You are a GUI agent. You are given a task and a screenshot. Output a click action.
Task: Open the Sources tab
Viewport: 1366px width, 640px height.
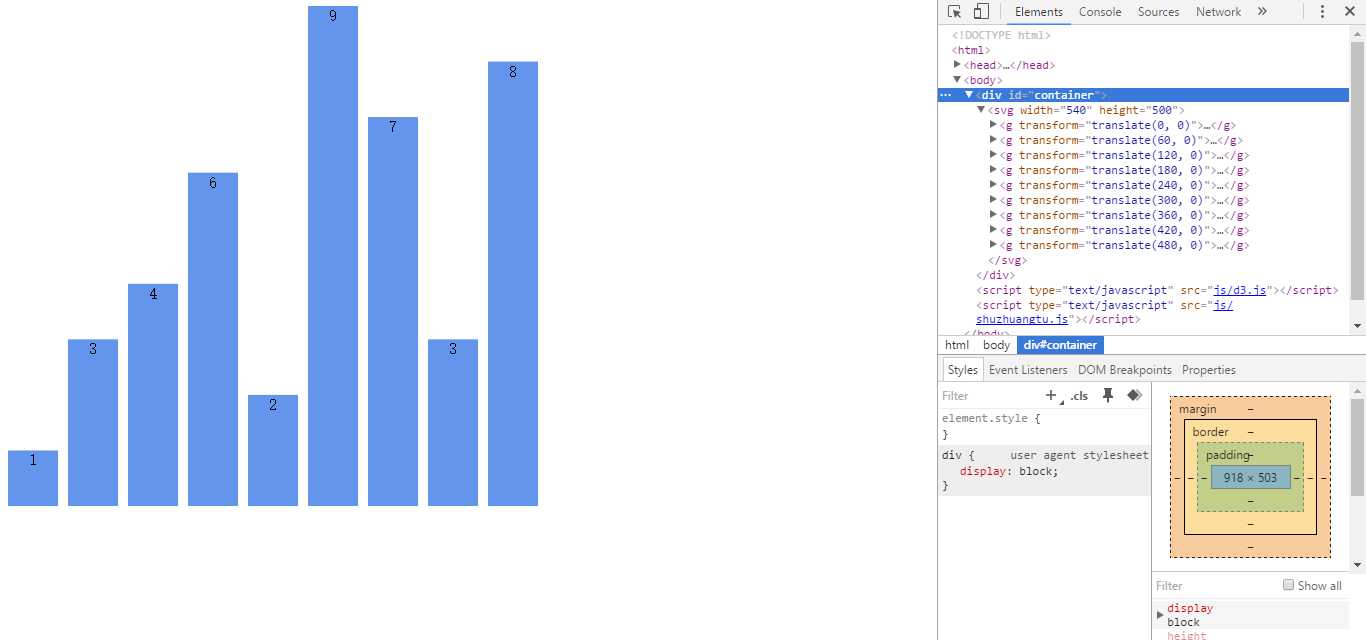point(1158,12)
